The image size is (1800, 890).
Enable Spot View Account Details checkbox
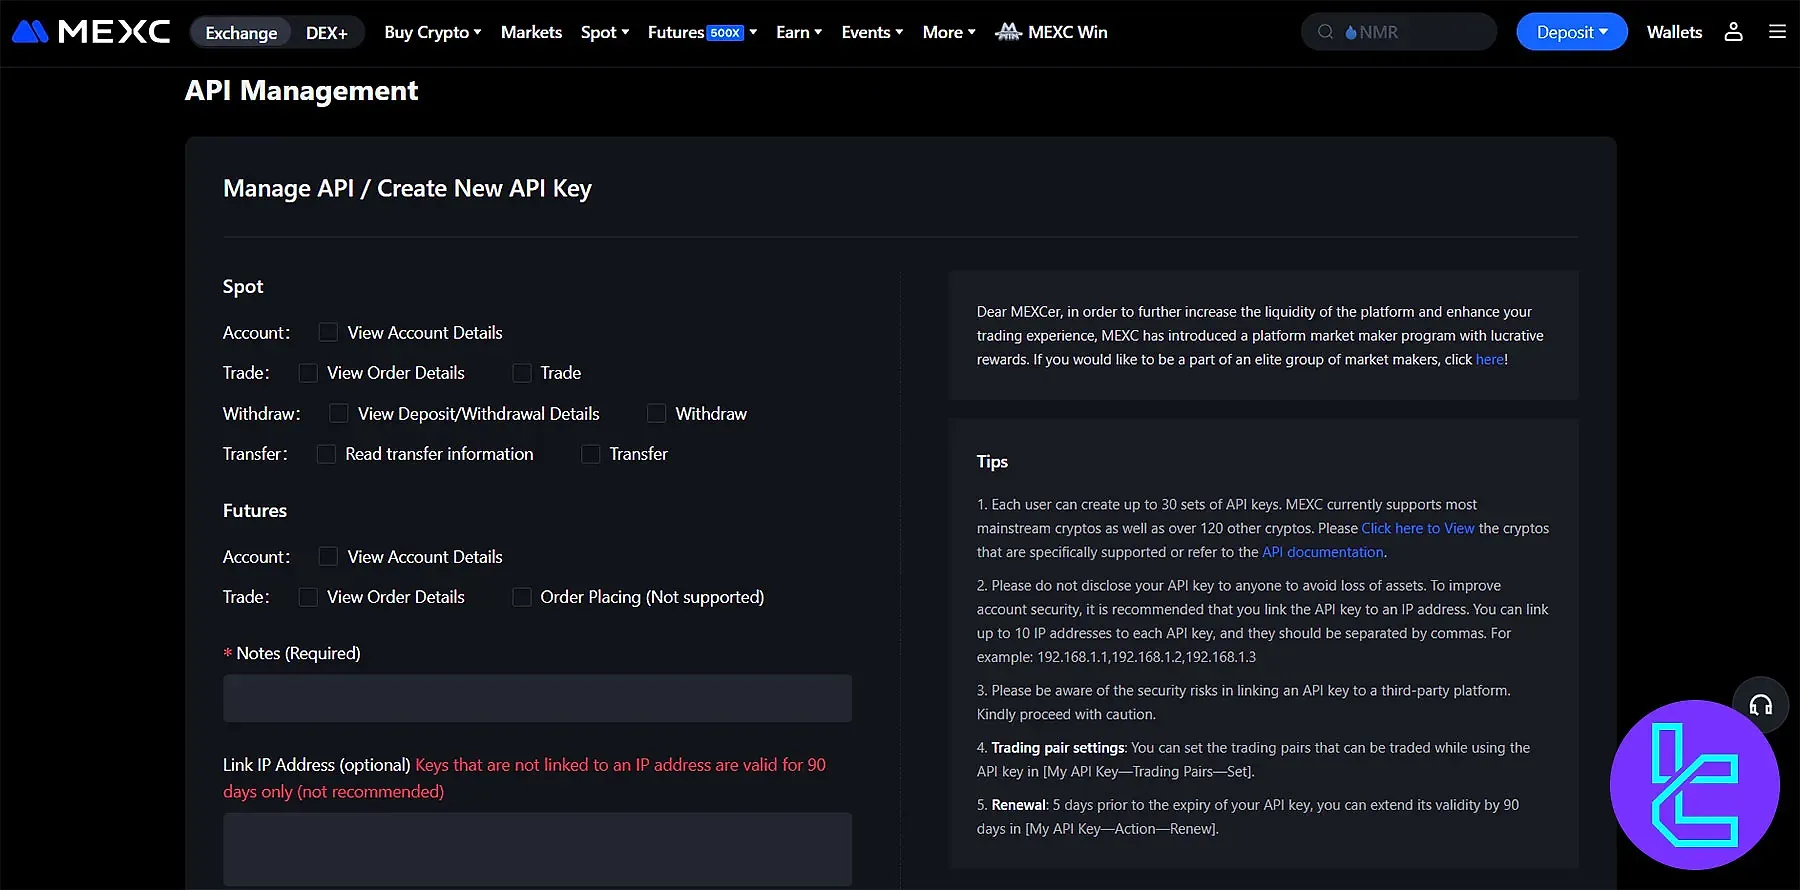click(328, 332)
